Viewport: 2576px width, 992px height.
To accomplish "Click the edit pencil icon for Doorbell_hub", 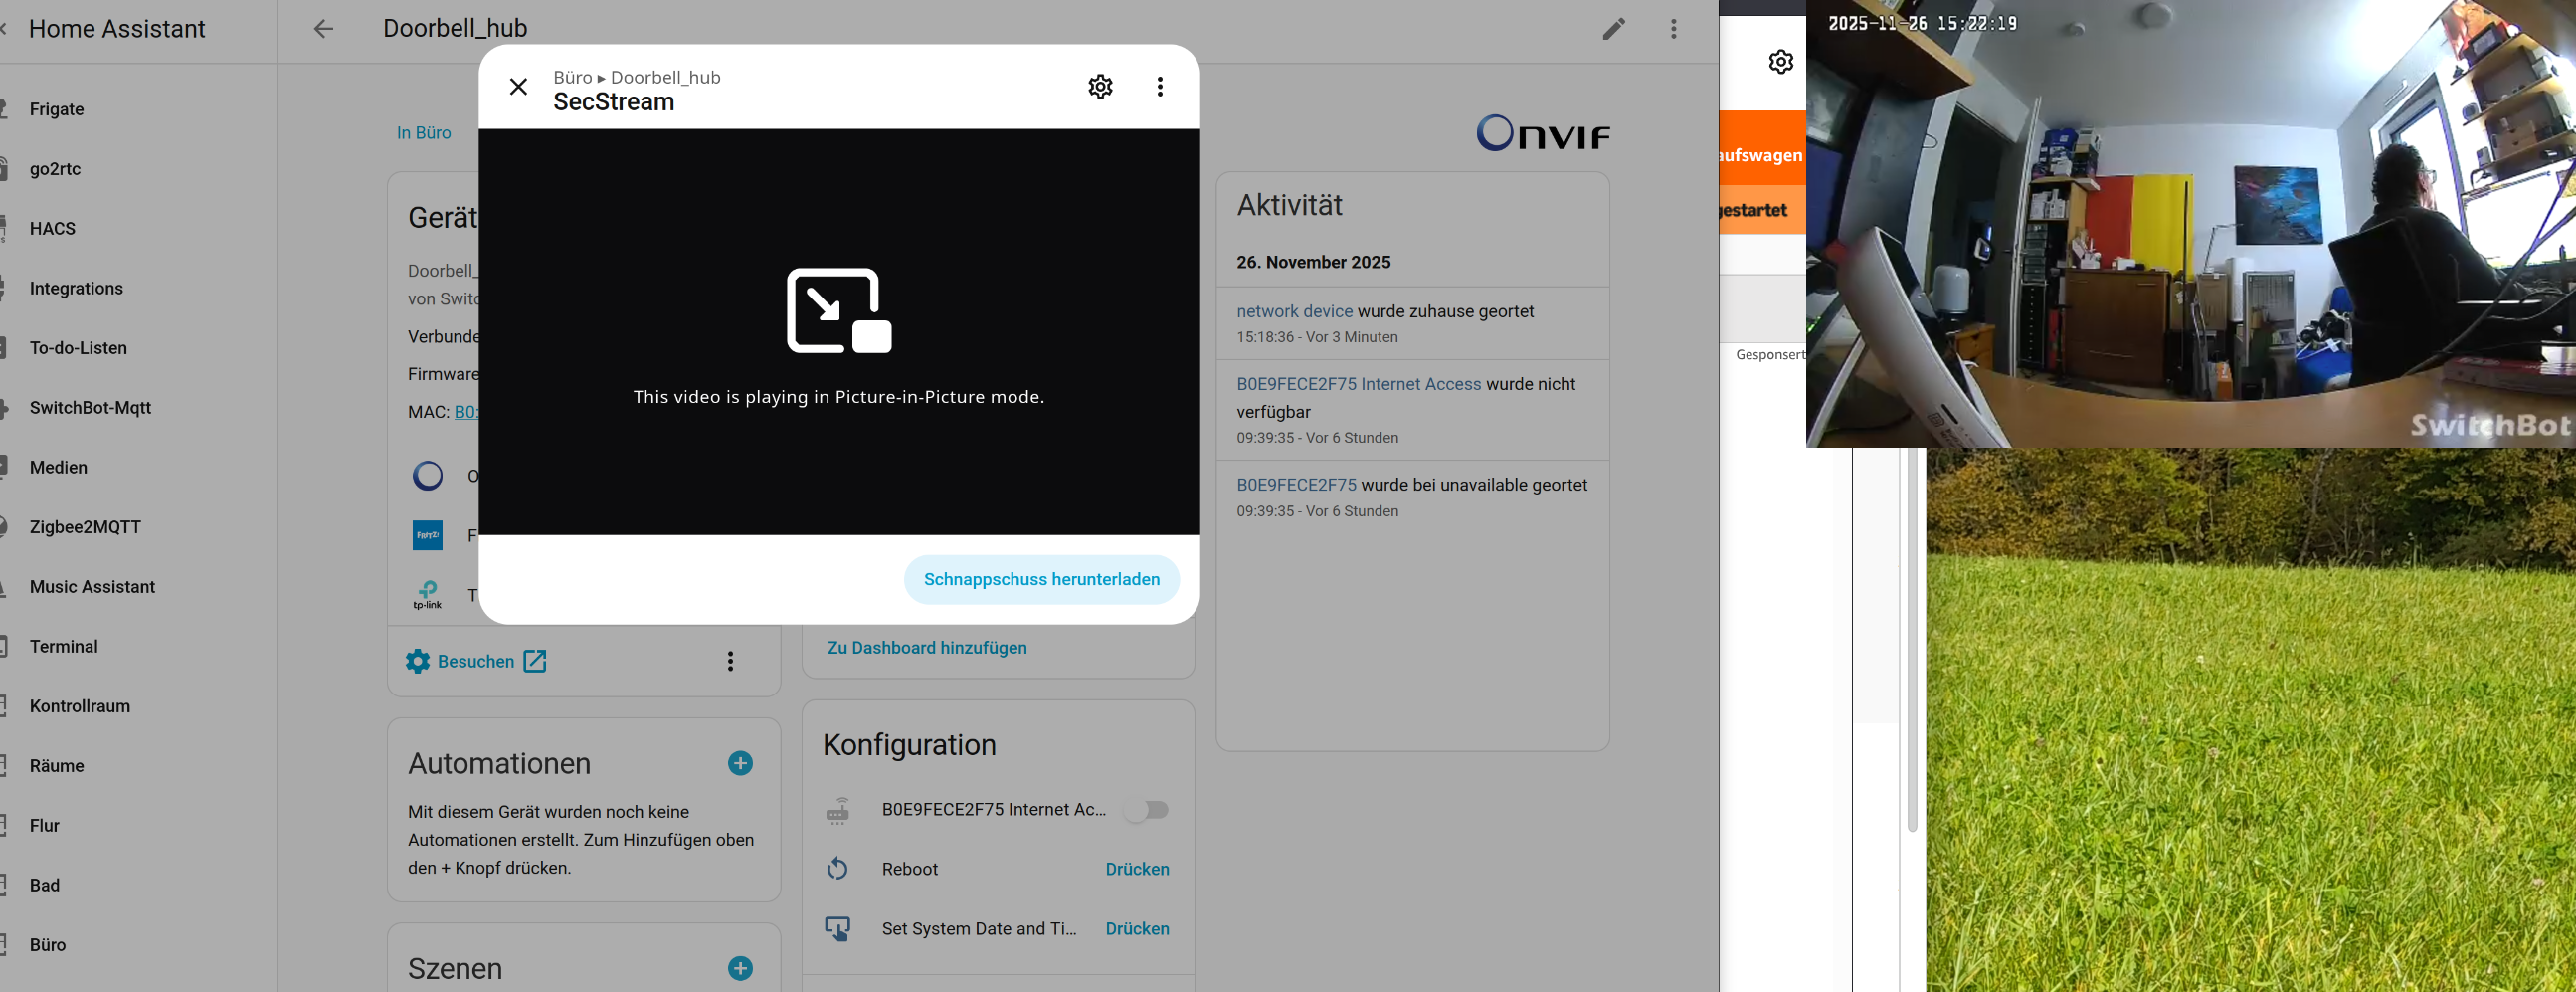I will pyautogui.click(x=1613, y=29).
